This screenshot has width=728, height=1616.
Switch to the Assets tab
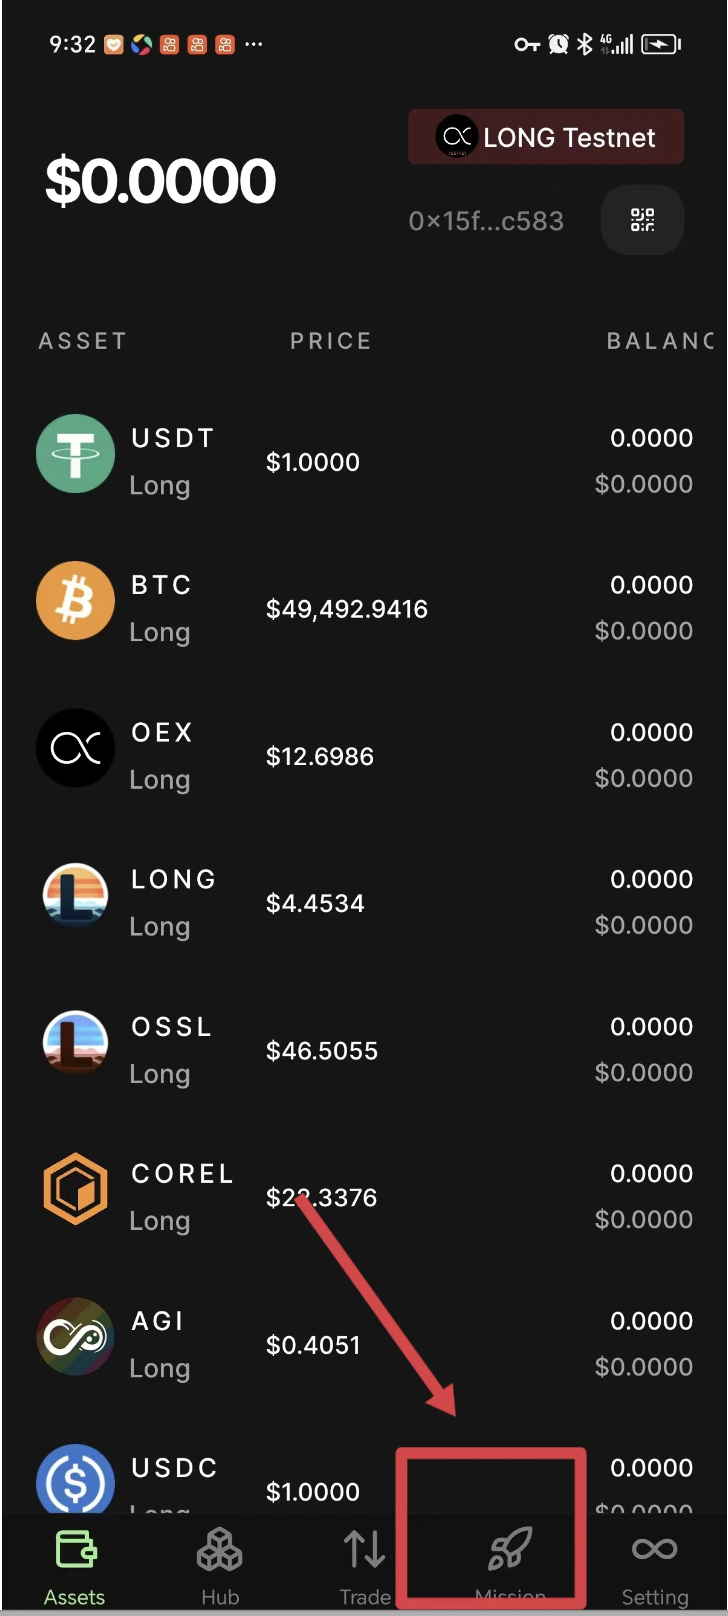(x=74, y=1567)
